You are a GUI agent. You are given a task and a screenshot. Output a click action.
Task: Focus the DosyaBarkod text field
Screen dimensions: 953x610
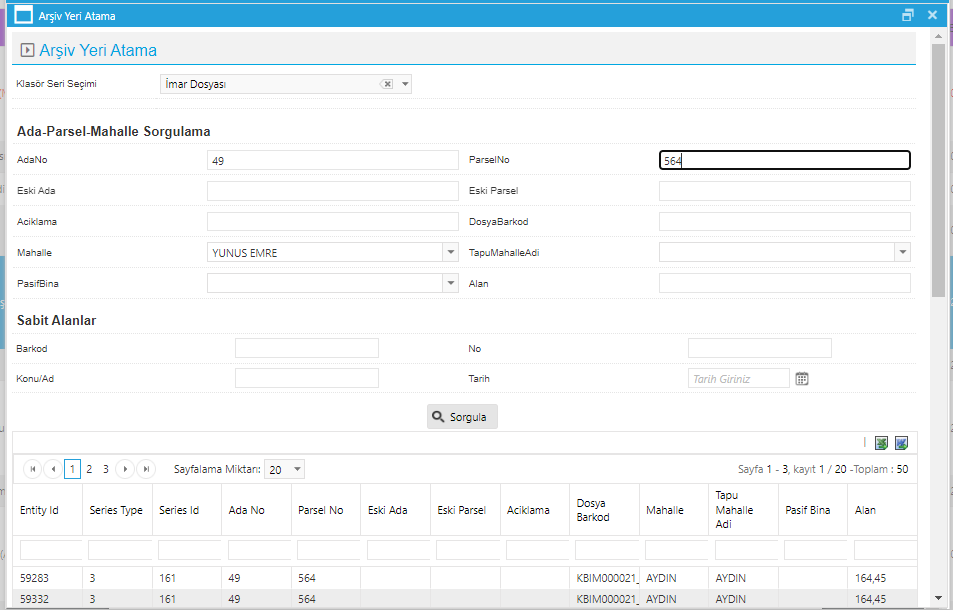pyautogui.click(x=785, y=221)
